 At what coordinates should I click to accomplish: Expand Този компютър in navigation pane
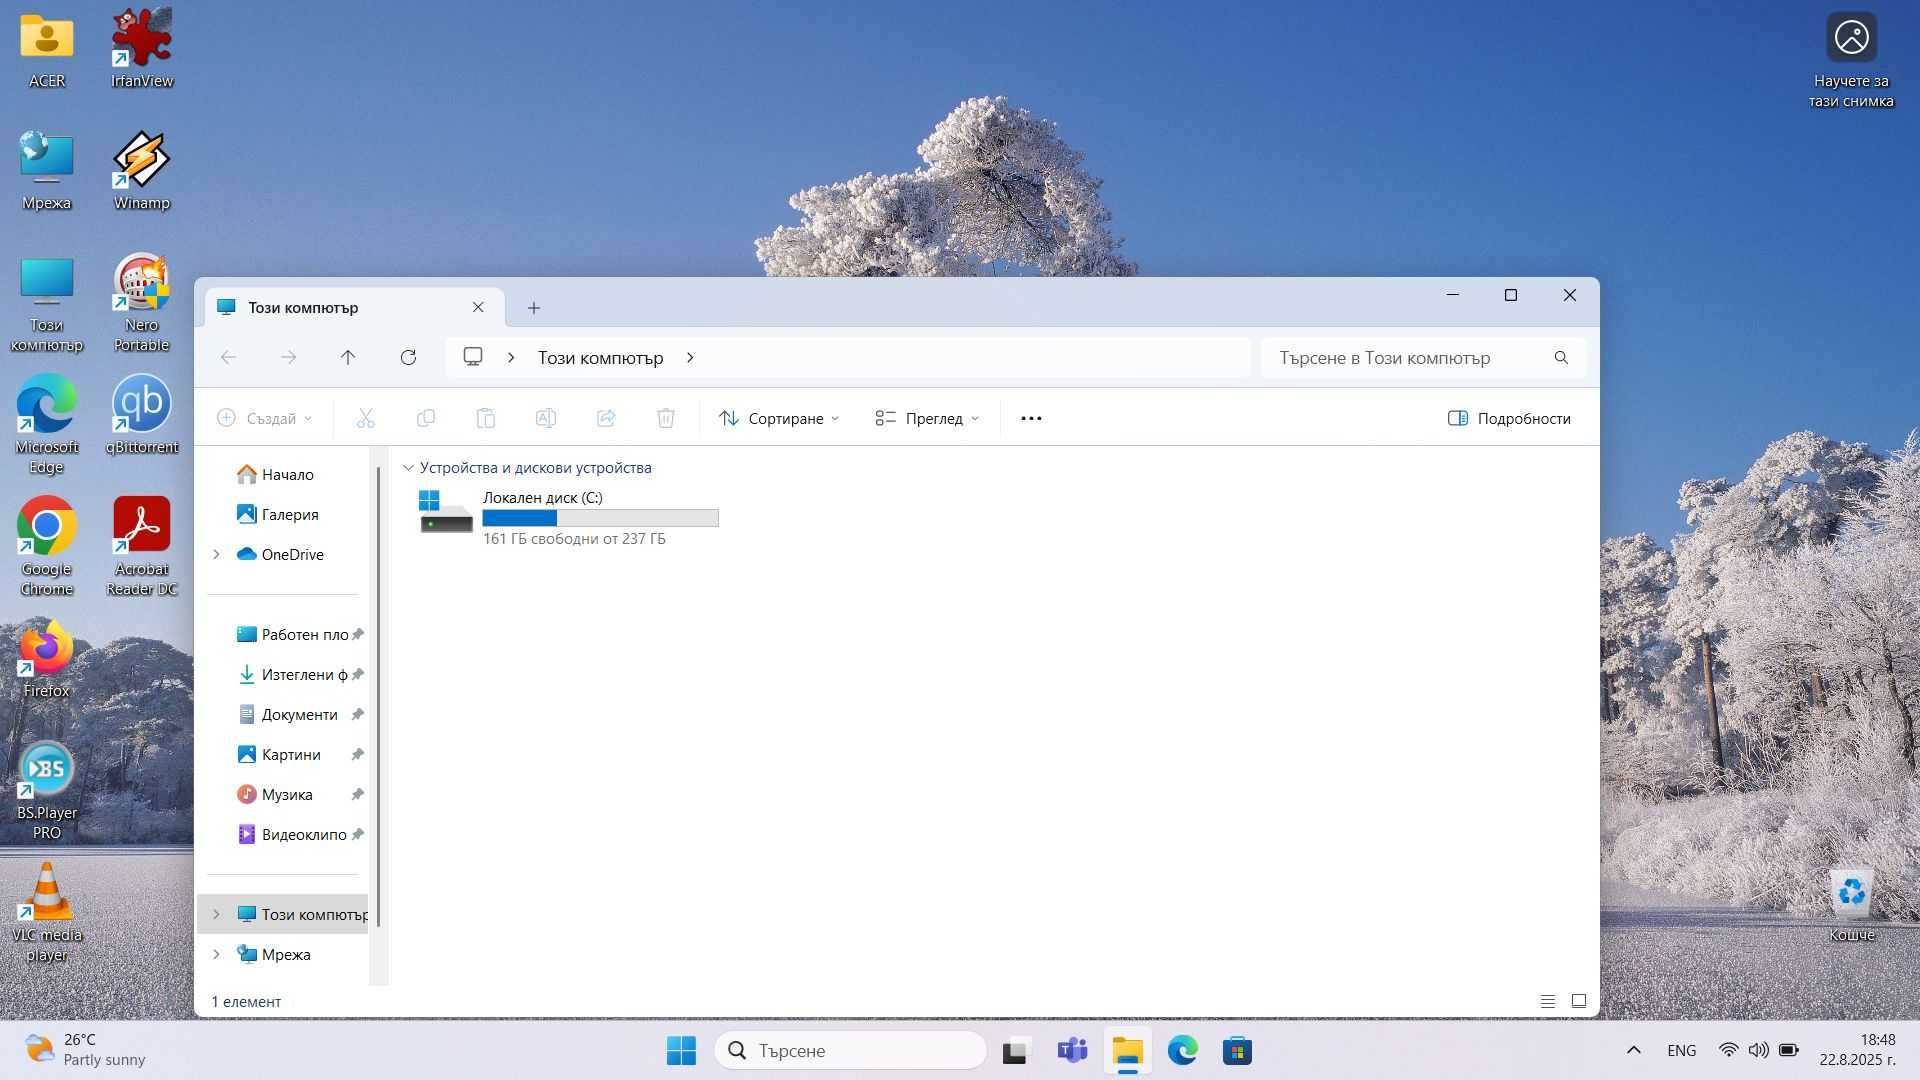point(216,915)
